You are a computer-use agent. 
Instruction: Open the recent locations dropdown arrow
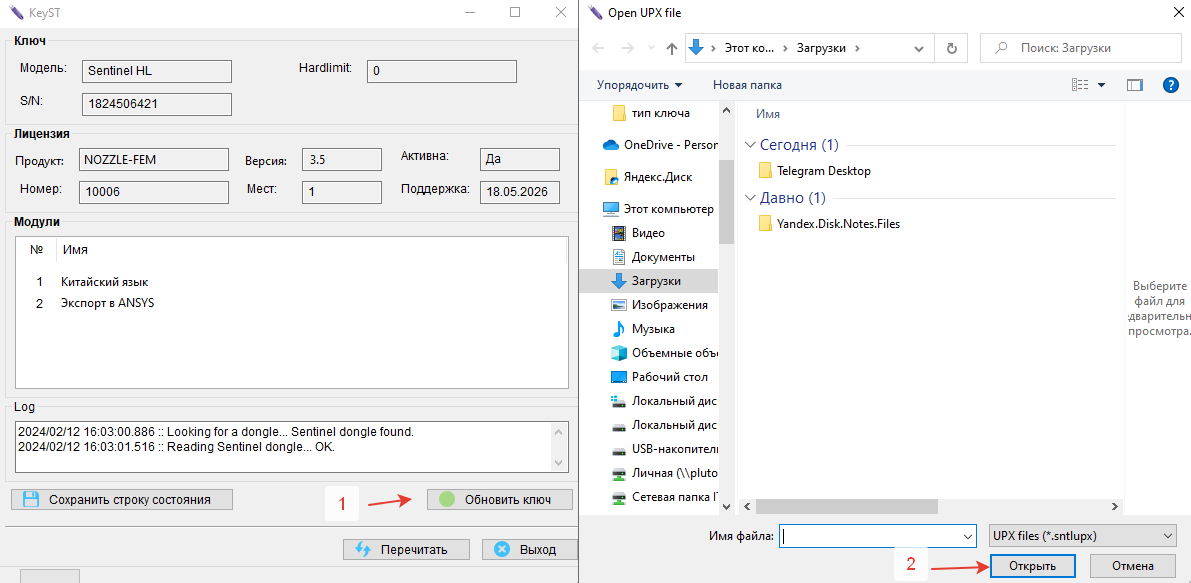(650, 48)
